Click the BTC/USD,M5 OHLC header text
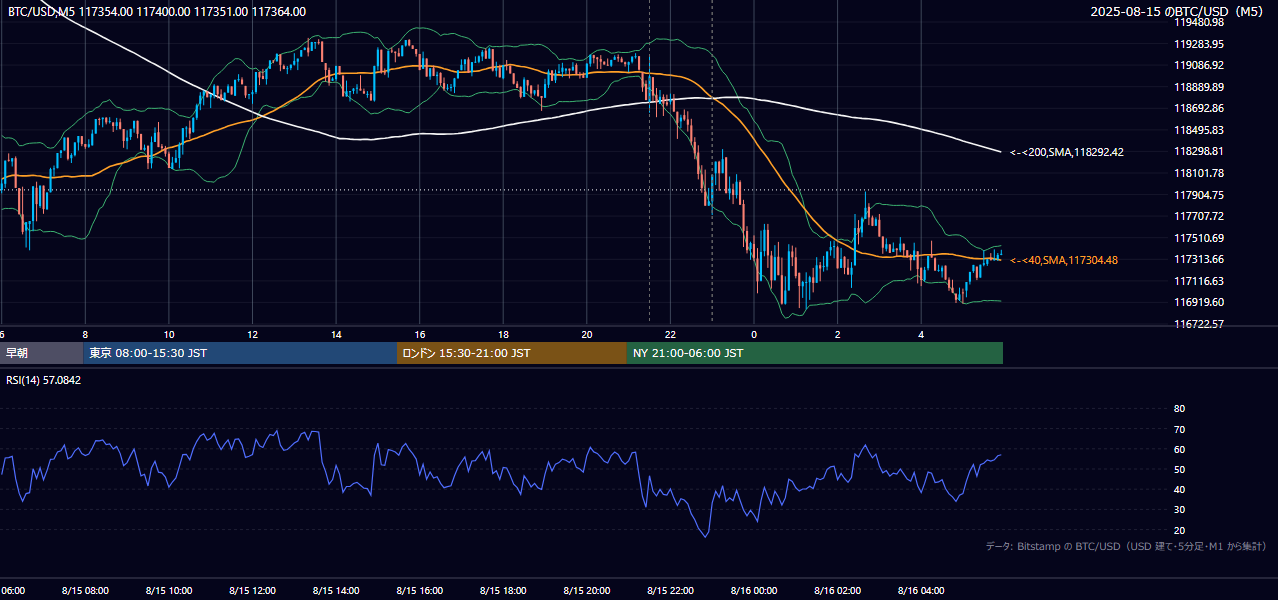 (157, 12)
